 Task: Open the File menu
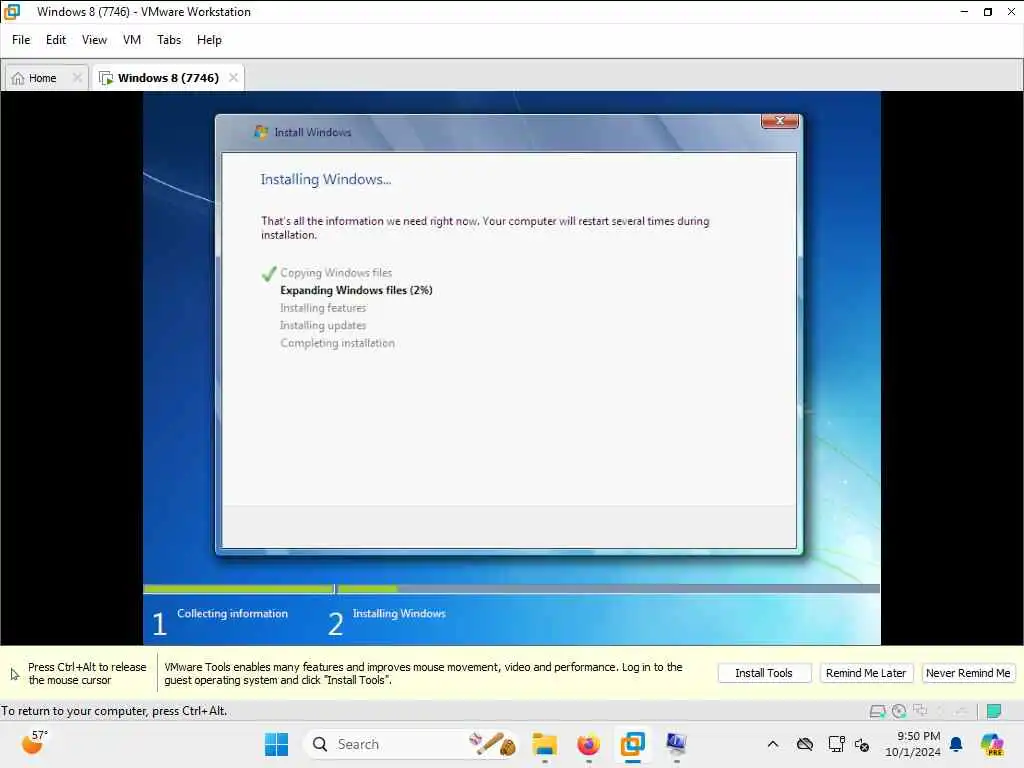[x=21, y=40]
